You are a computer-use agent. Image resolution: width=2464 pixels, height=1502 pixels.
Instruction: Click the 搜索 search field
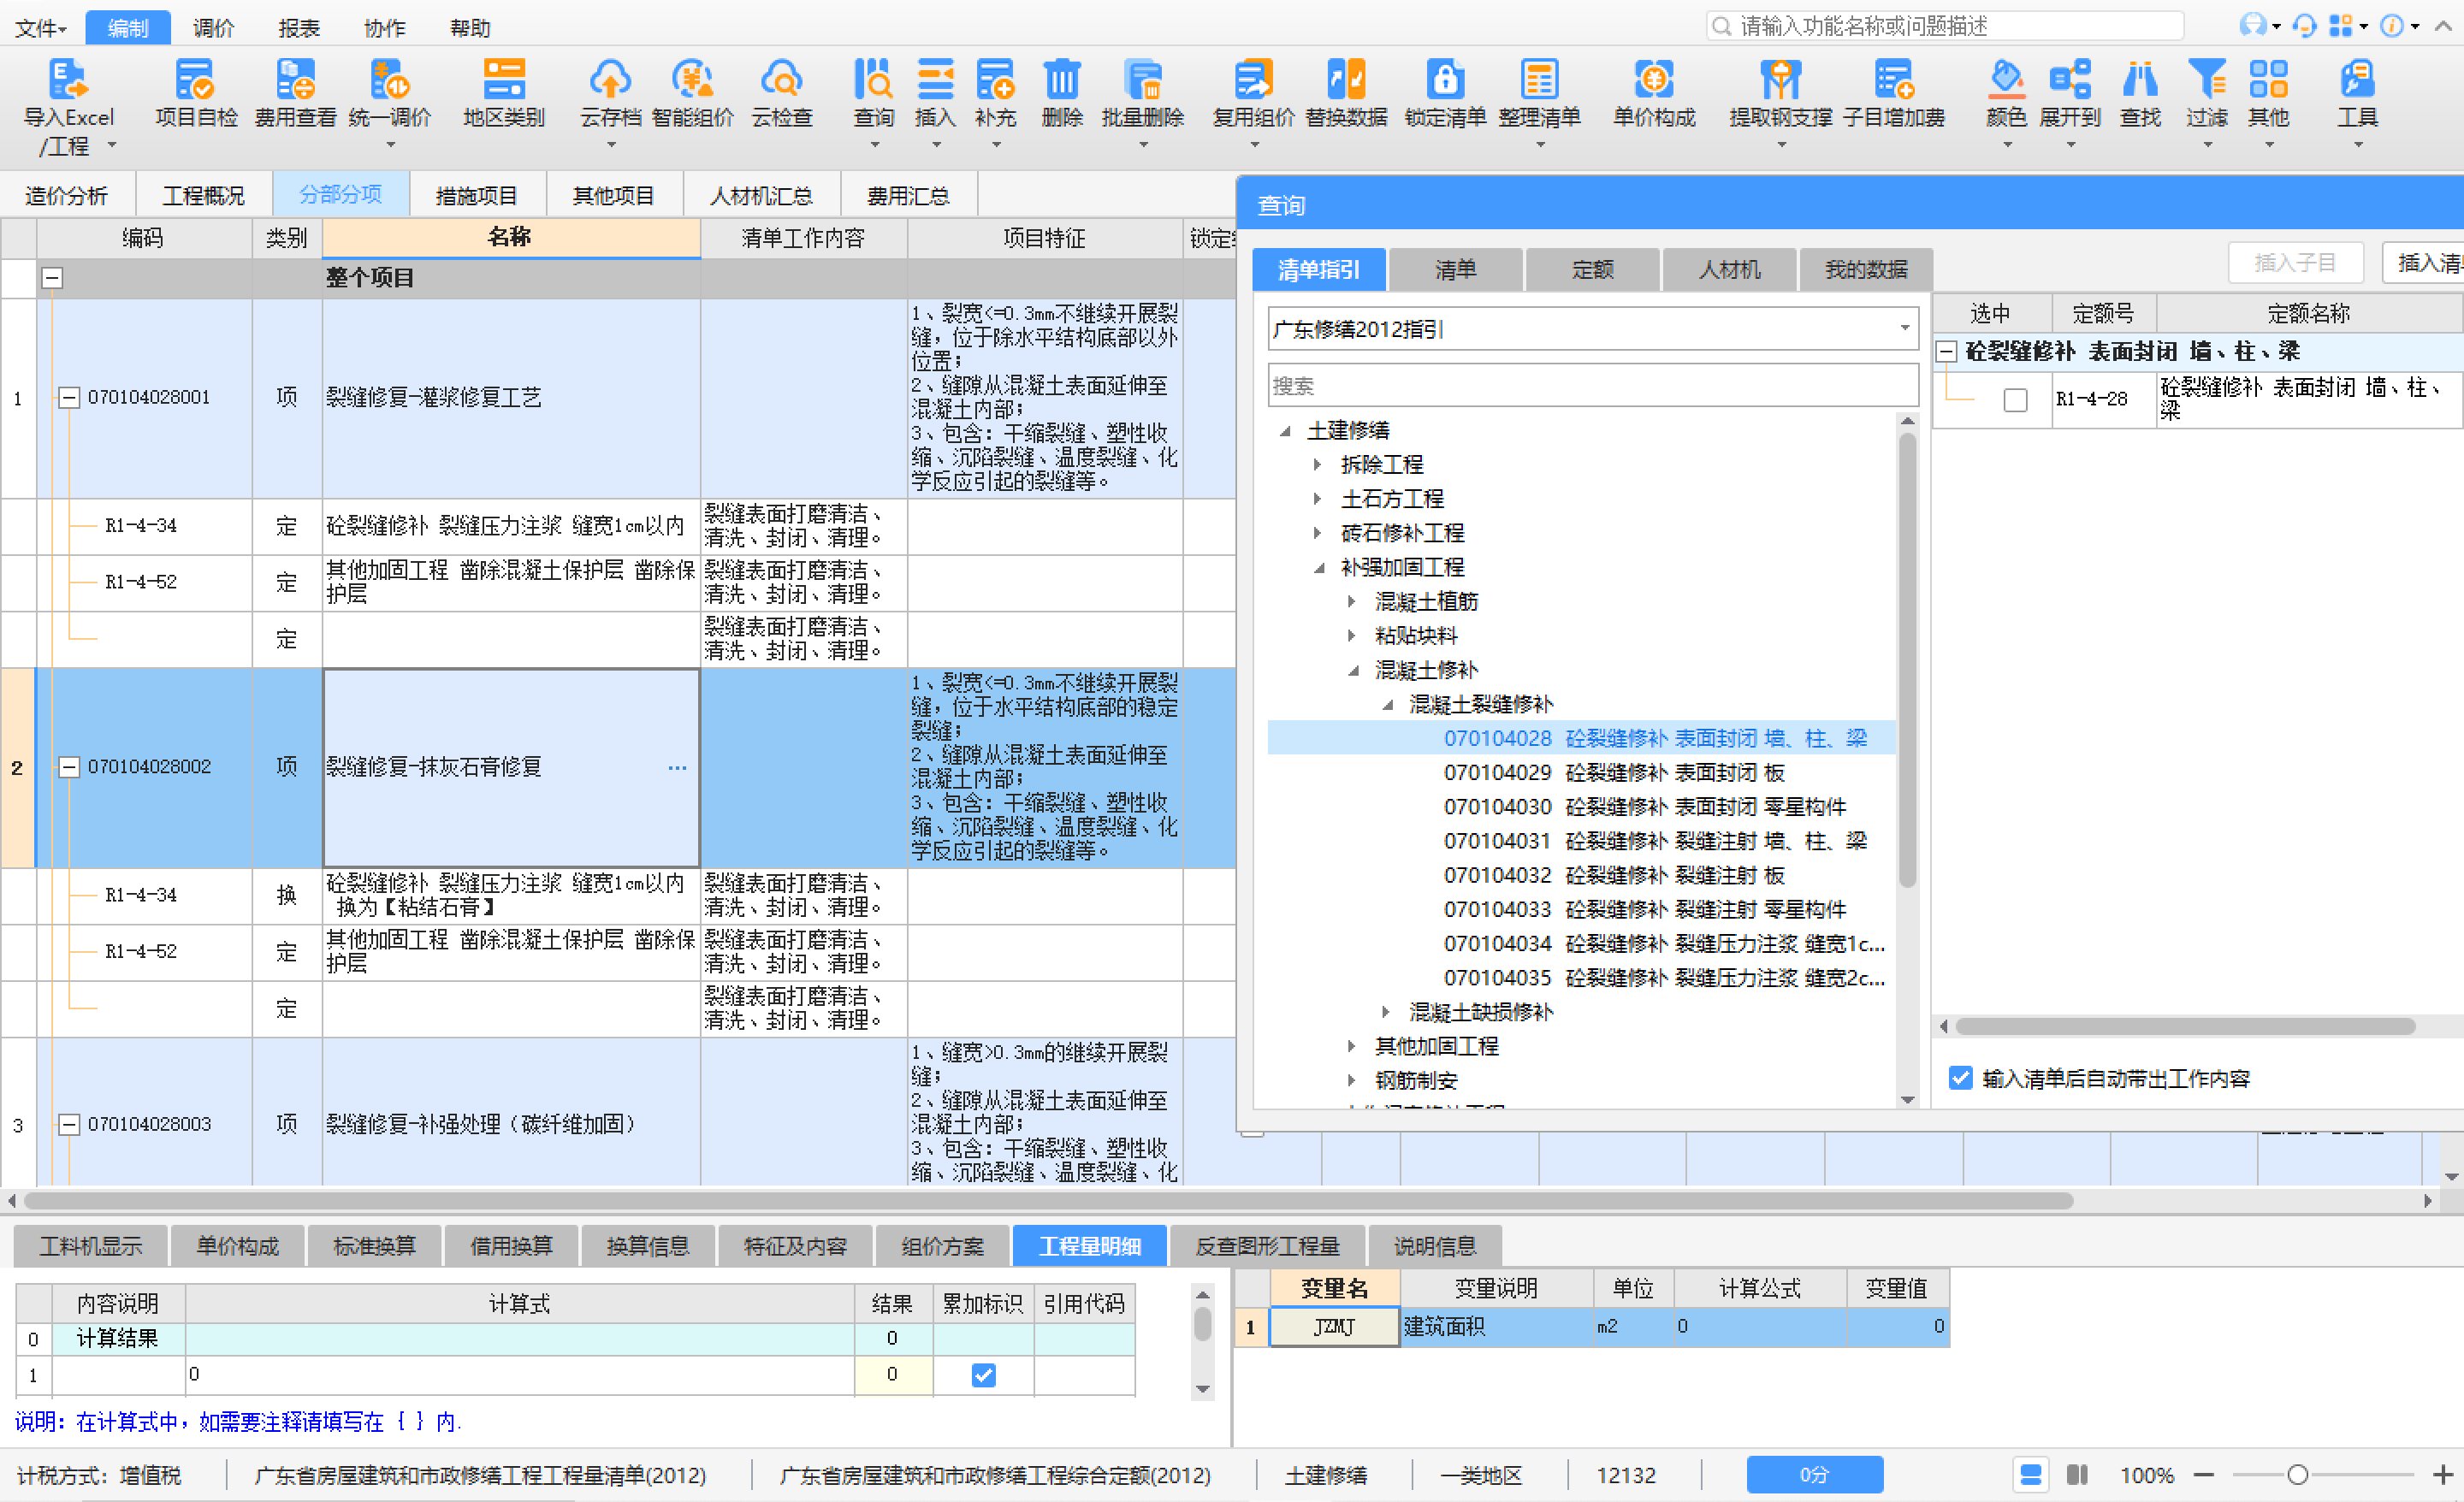(1592, 385)
